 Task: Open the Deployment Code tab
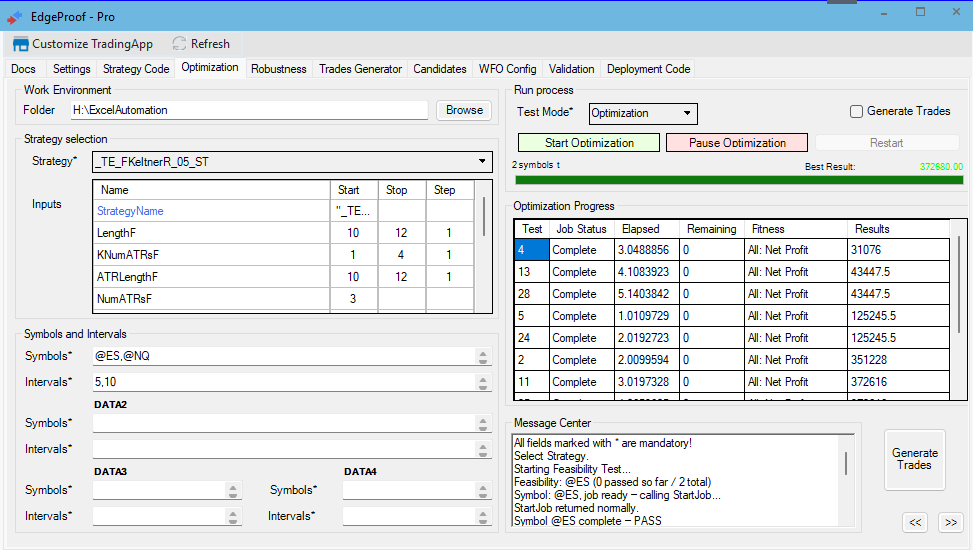(x=648, y=69)
